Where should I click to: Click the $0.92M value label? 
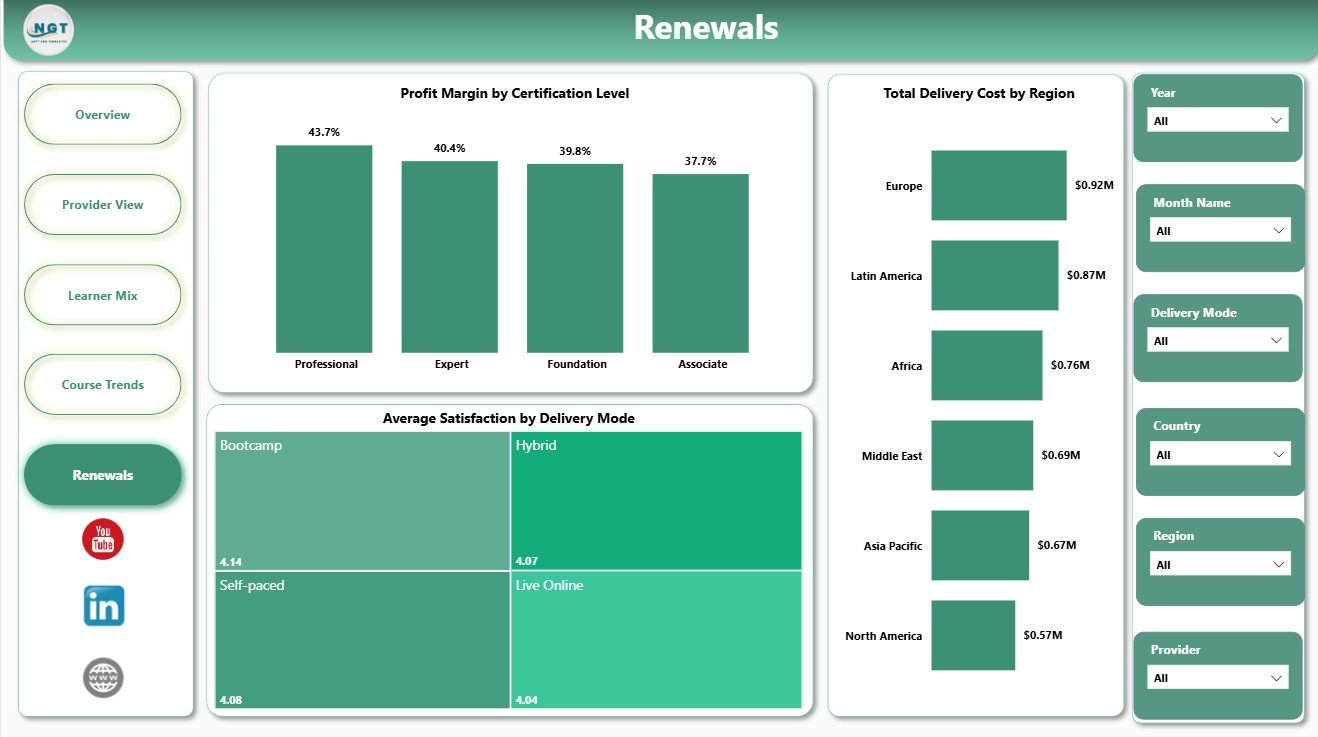pyautogui.click(x=1095, y=185)
